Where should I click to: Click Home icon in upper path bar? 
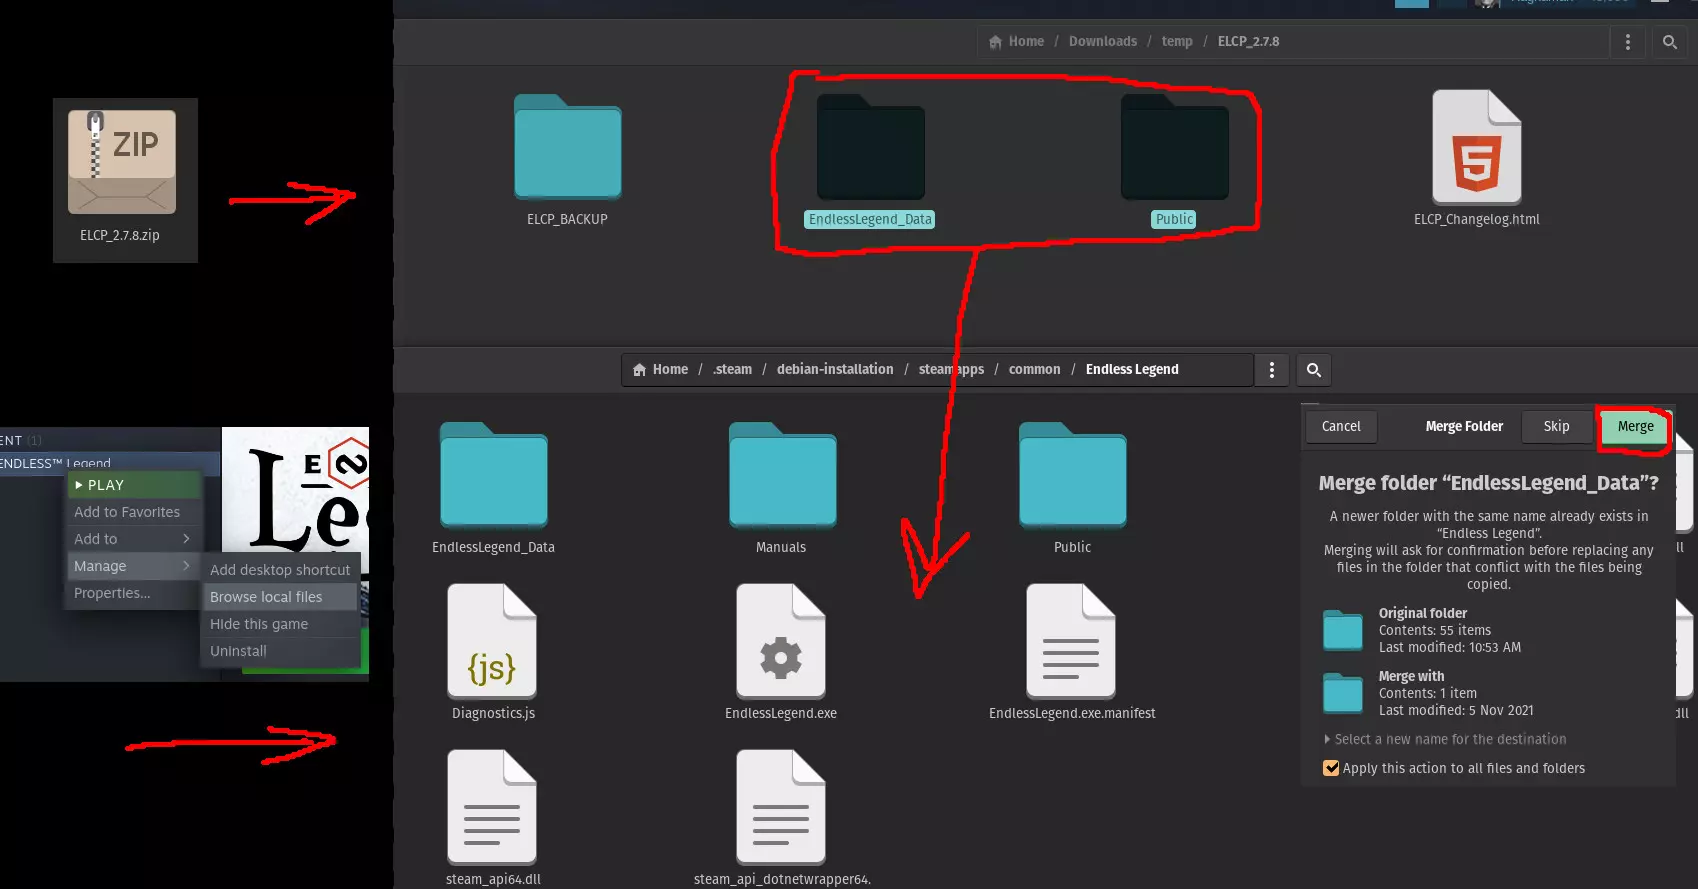(995, 42)
